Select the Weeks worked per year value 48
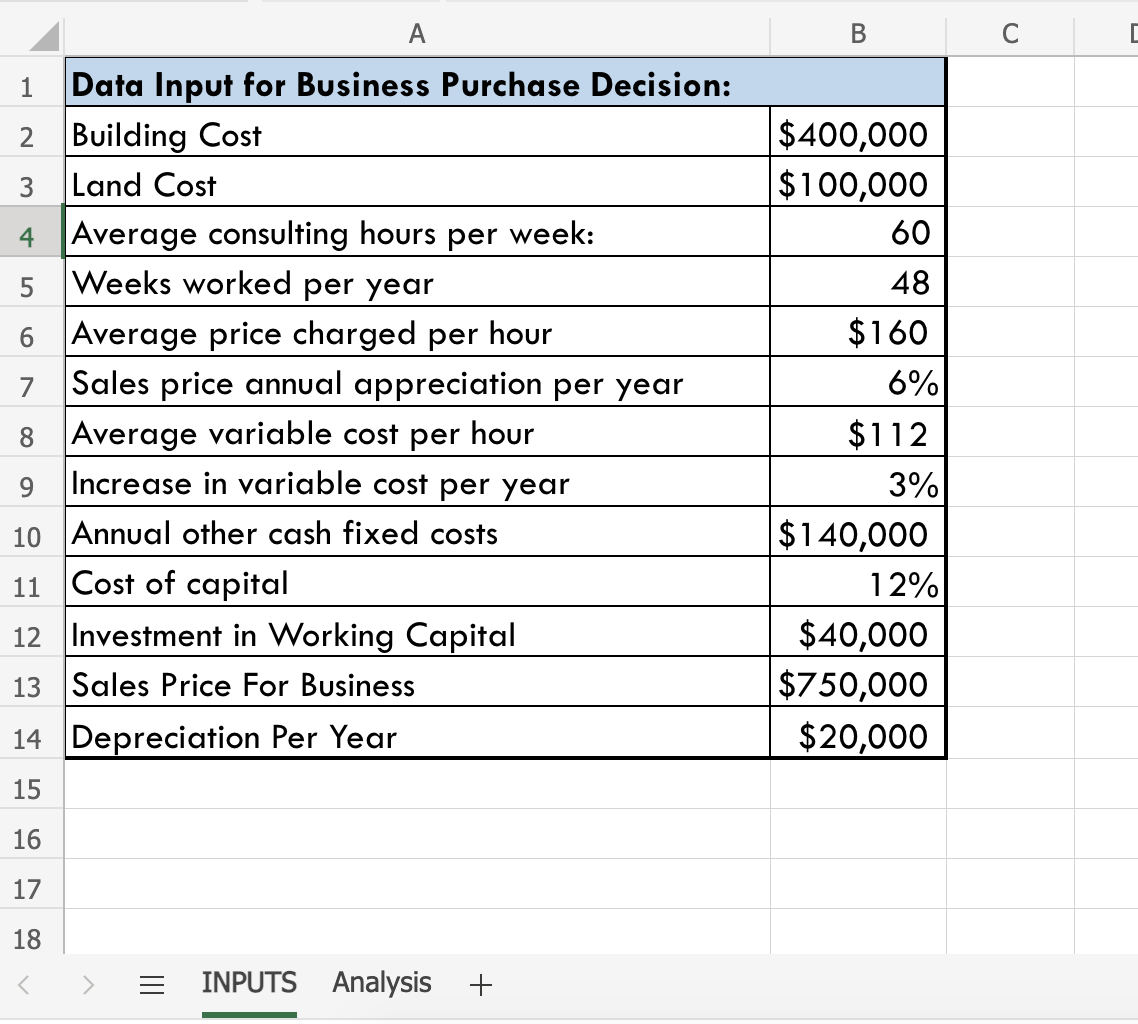 coord(856,283)
